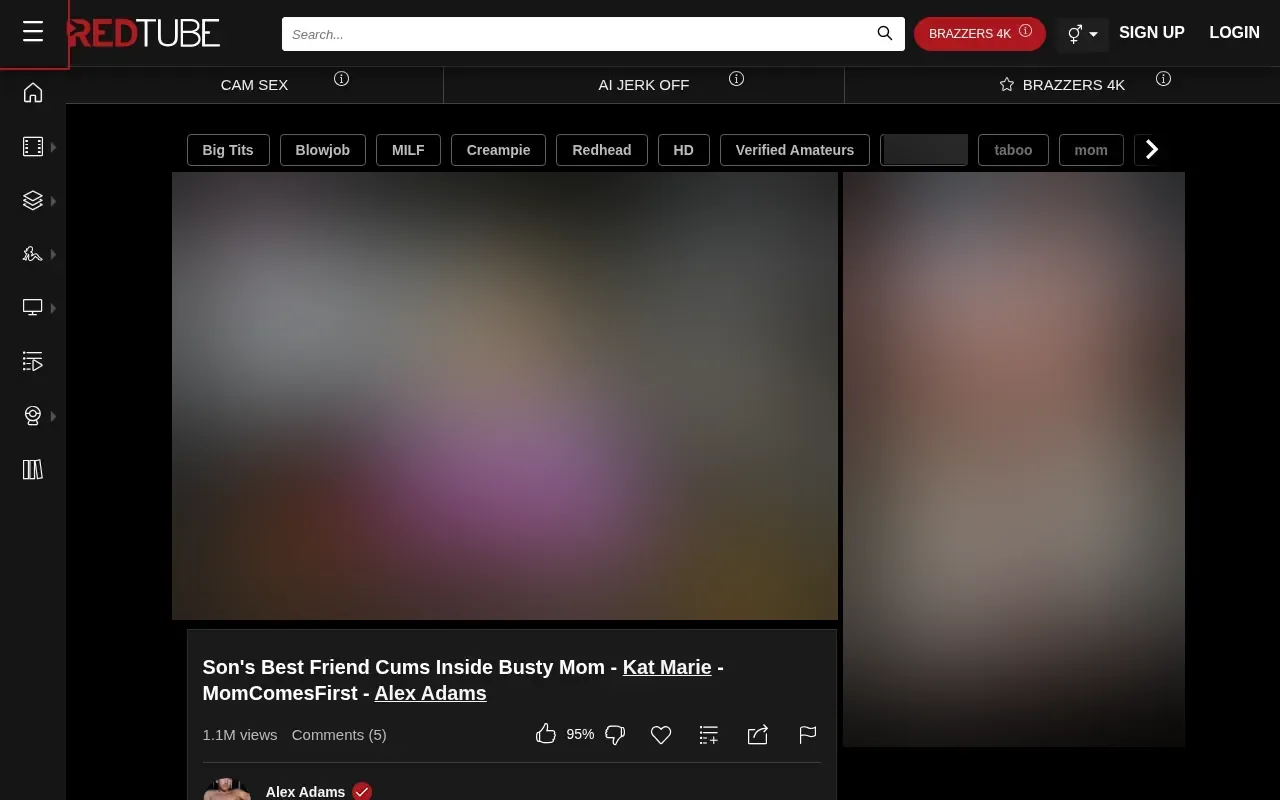1280x800 pixels.
Task: Show more tags with the right chevron
Action: pos(1152,150)
